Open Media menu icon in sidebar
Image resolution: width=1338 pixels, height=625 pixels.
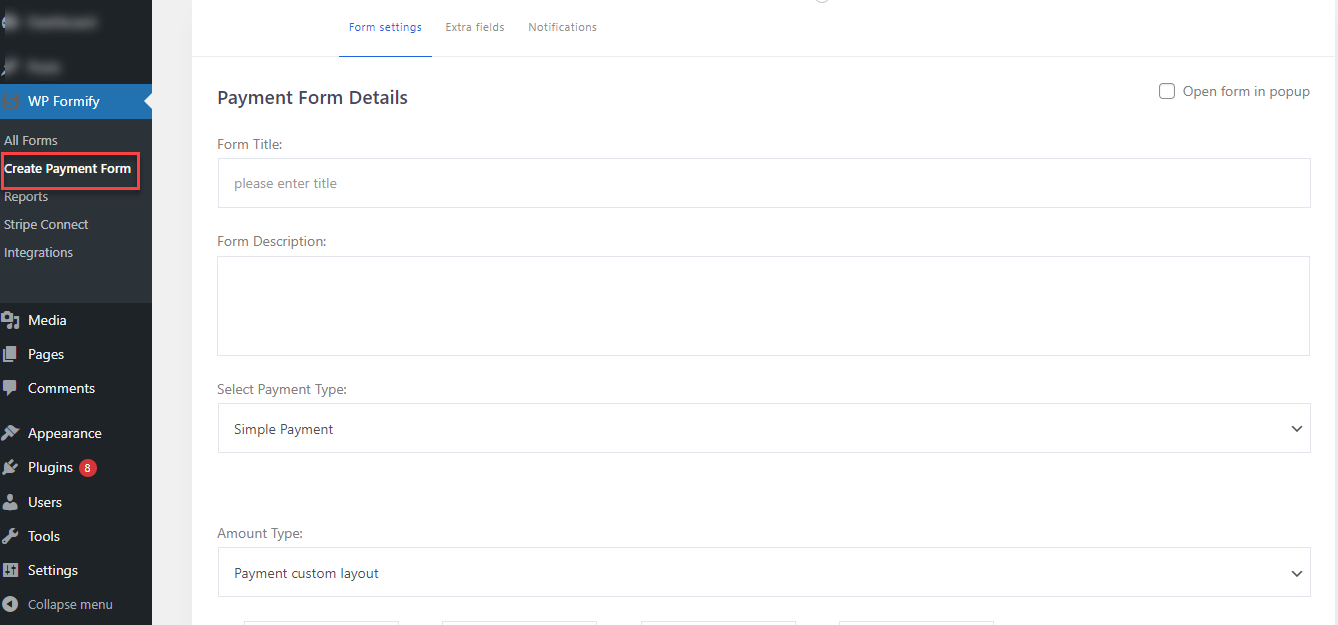click(10, 320)
